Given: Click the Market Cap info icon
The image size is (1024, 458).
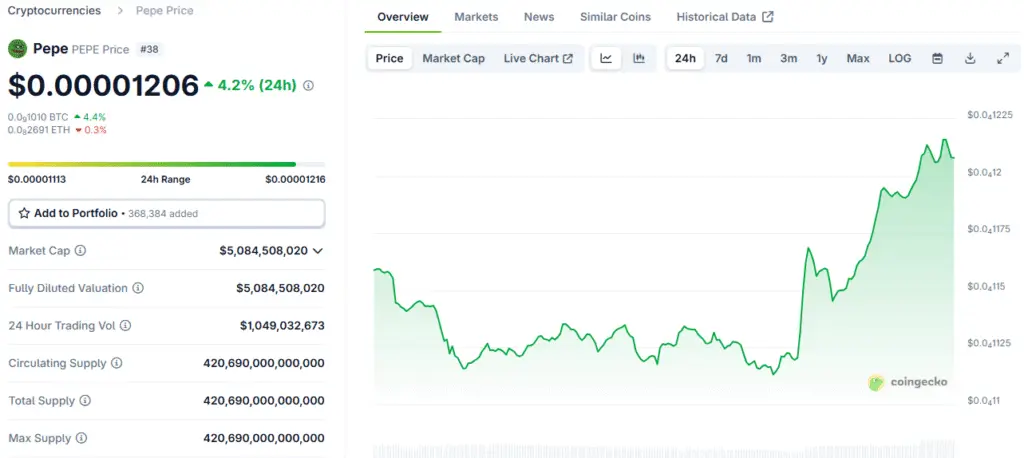Looking at the screenshot, I should 80,251.
